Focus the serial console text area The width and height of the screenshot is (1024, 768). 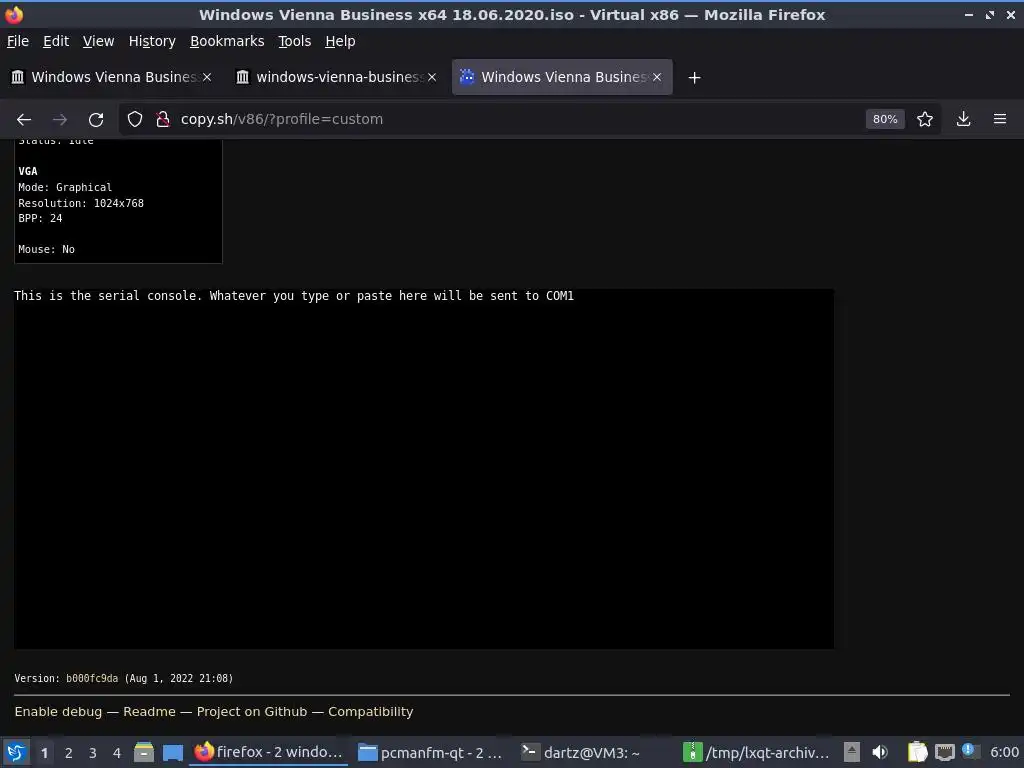[x=424, y=469]
